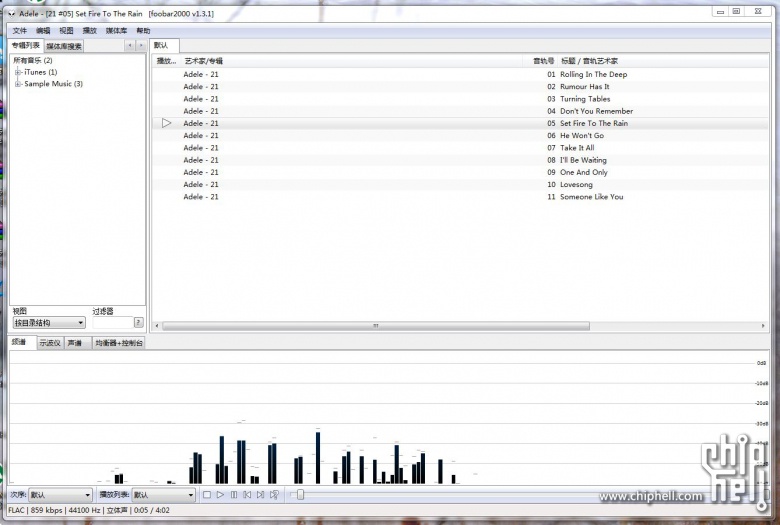Play a random track via the question-mark icon
Image resolution: width=780 pixels, height=525 pixels.
point(274,495)
